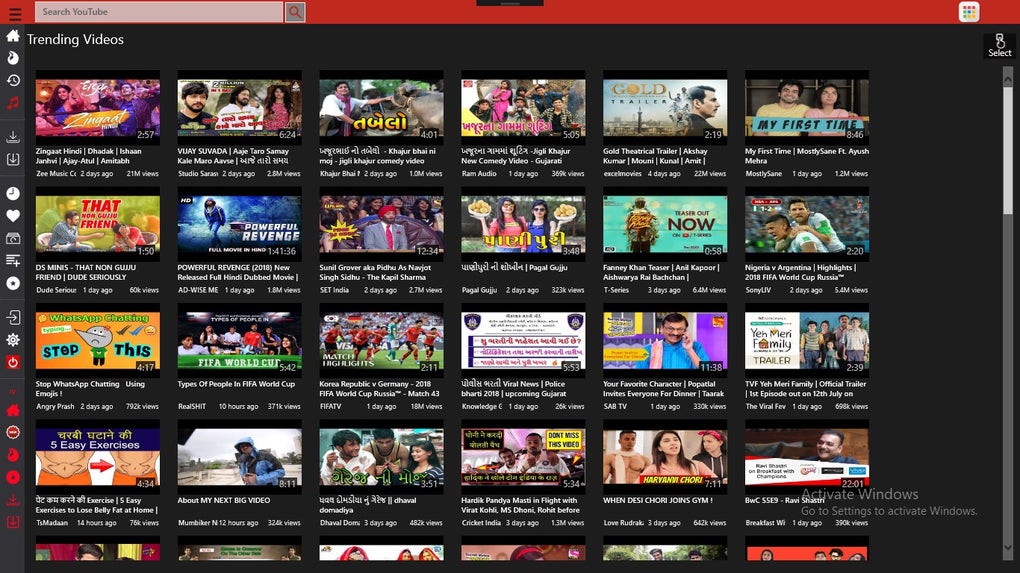The height and width of the screenshot is (573, 1020).
Task: Open favorites heart icon
Action: (x=13, y=216)
